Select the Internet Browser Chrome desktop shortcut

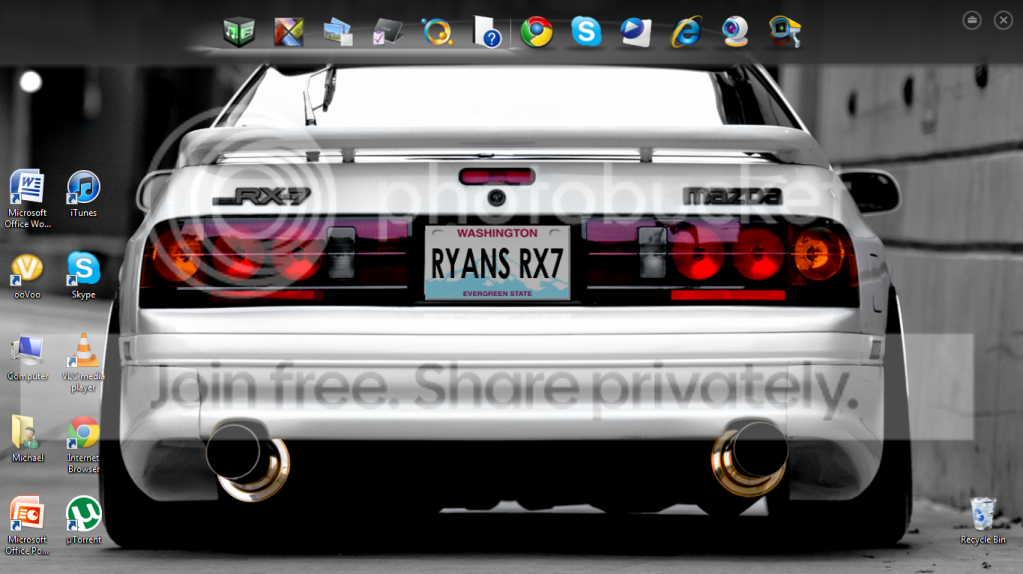[84, 445]
